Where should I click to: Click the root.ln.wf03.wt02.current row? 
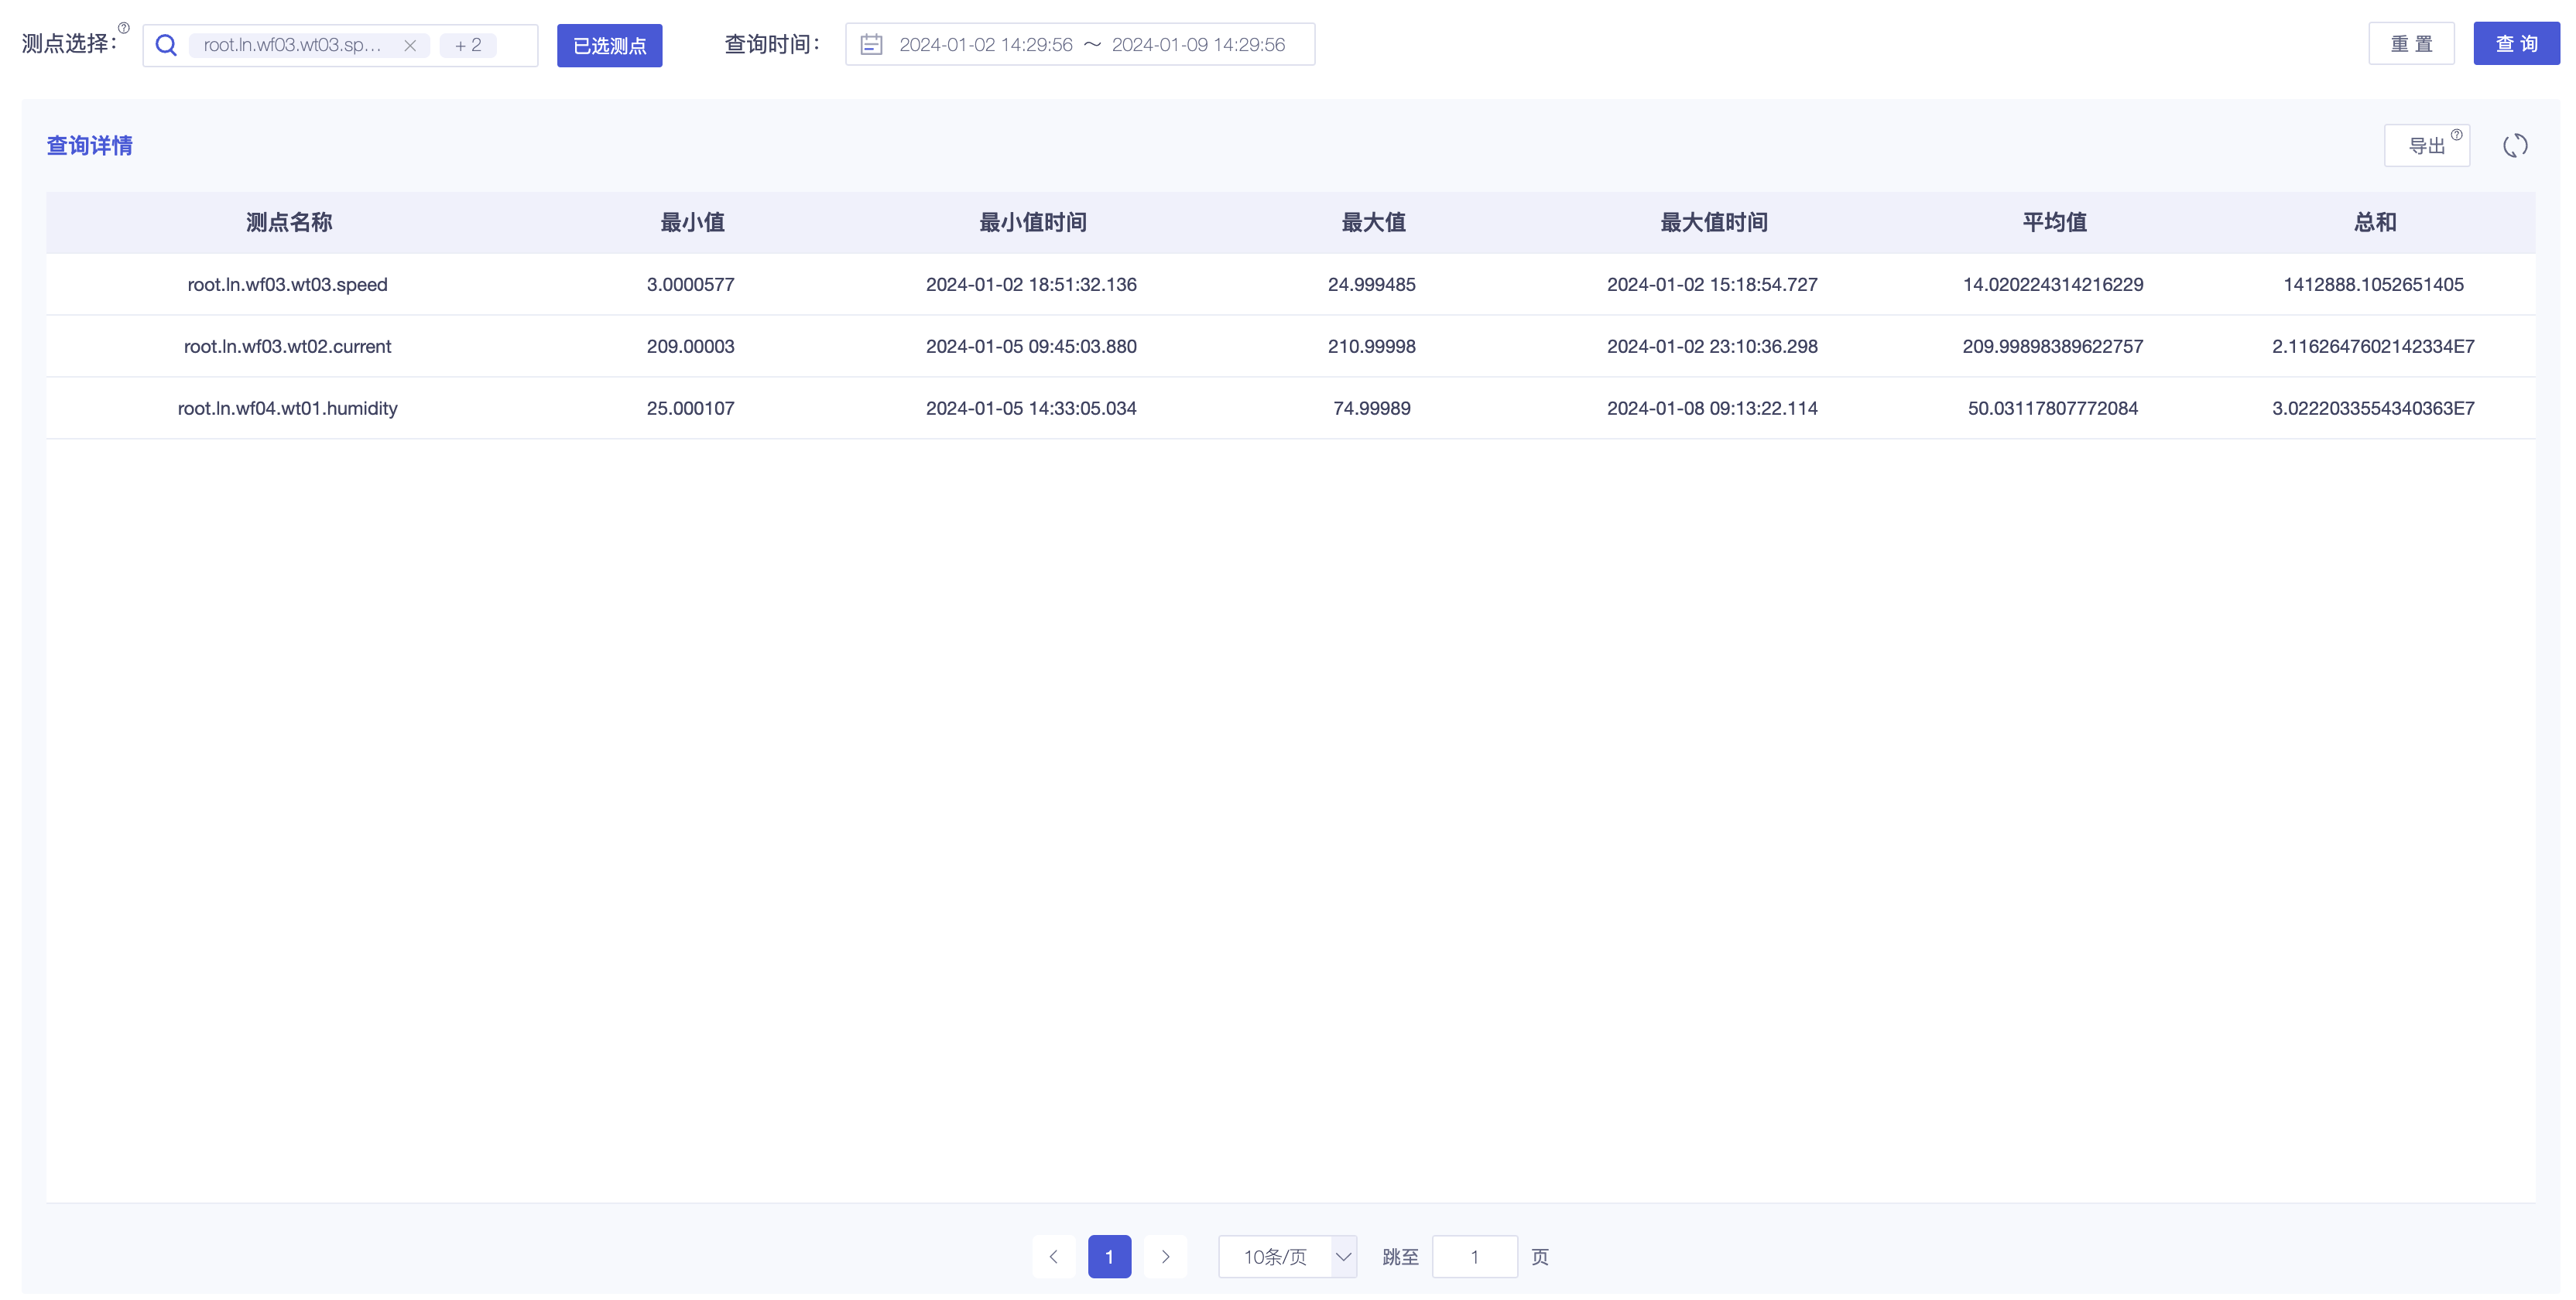(1290, 346)
